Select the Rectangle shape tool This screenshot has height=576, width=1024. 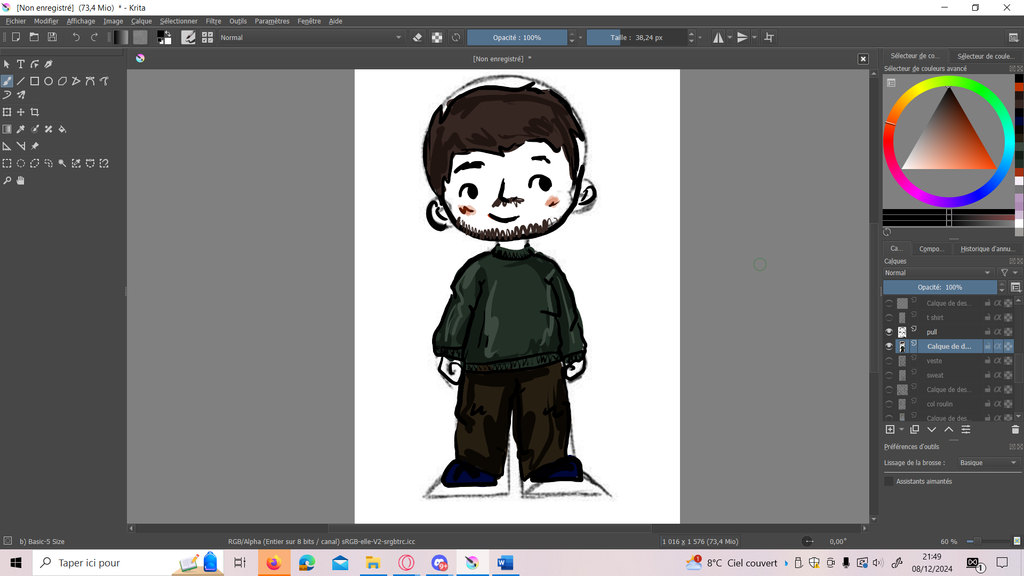click(x=34, y=81)
